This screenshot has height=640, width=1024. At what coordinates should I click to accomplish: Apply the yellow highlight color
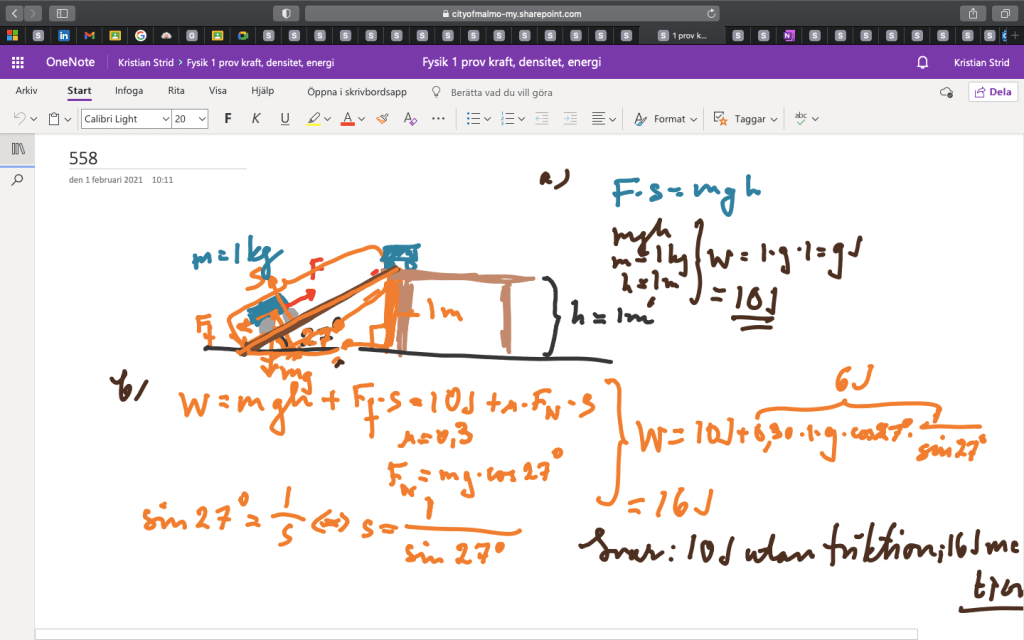coord(312,118)
